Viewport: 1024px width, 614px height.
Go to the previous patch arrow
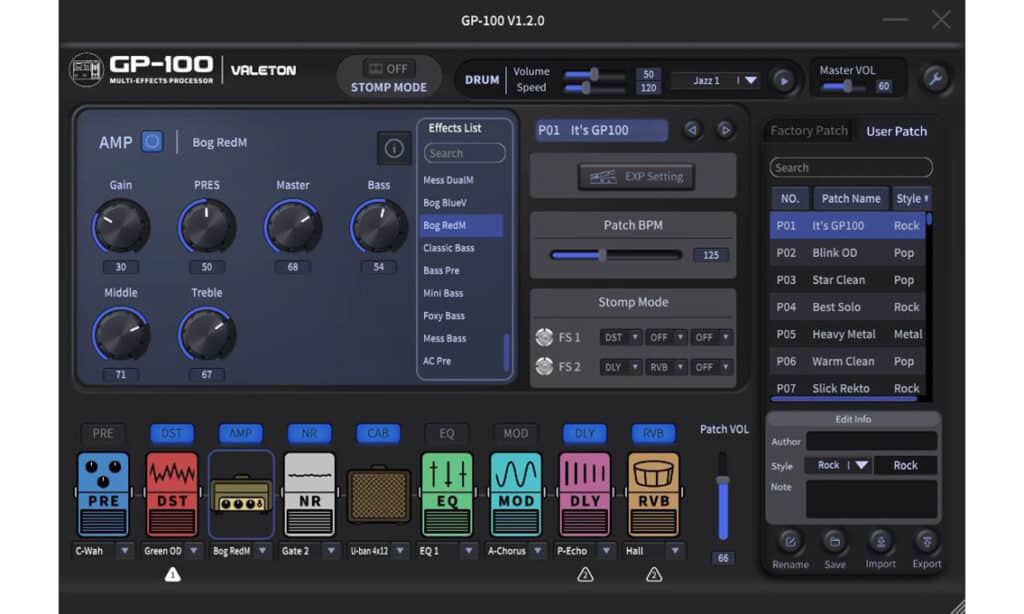[692, 129]
